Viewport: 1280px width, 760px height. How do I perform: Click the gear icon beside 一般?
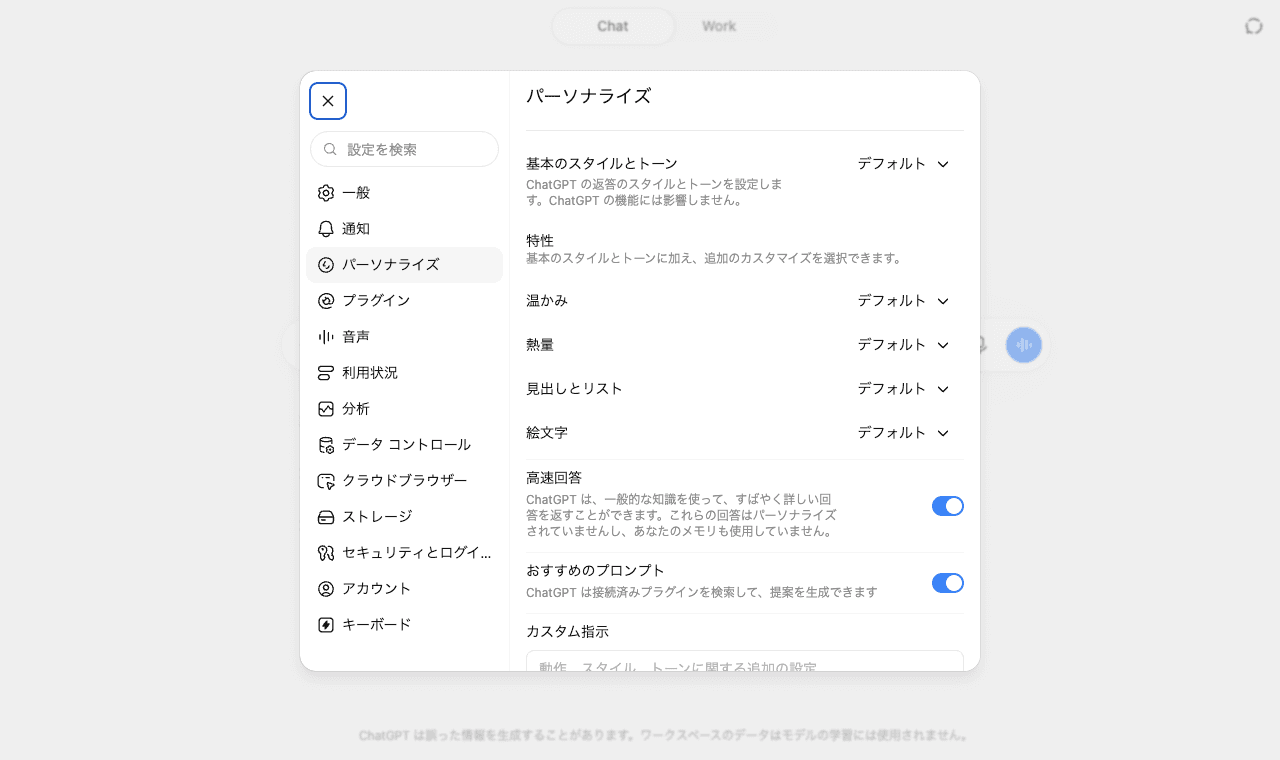(326, 193)
